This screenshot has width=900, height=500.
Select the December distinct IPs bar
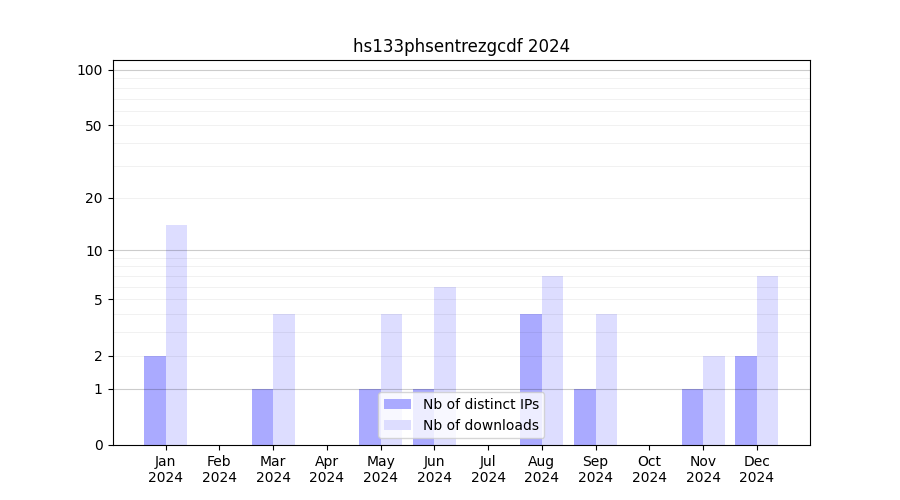[746, 400]
